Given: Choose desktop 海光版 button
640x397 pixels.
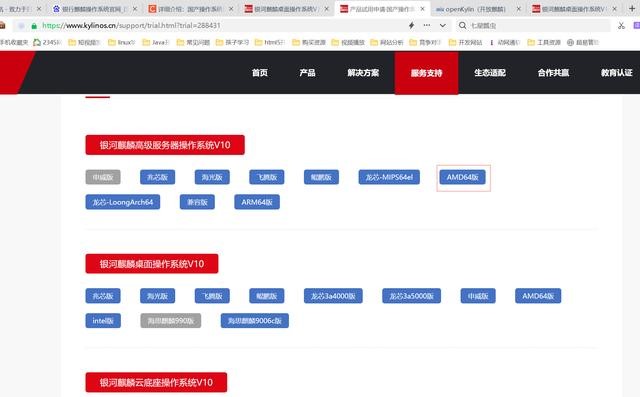Looking at the screenshot, I should coord(158,296).
